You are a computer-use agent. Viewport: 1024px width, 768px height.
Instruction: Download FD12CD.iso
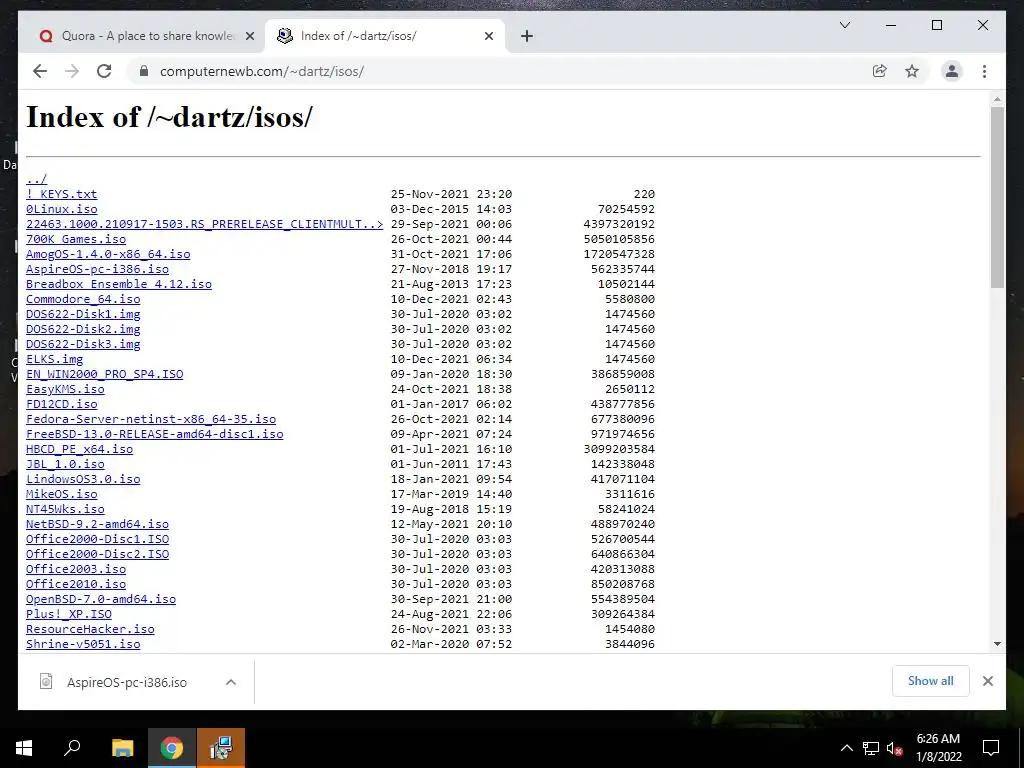click(x=61, y=404)
